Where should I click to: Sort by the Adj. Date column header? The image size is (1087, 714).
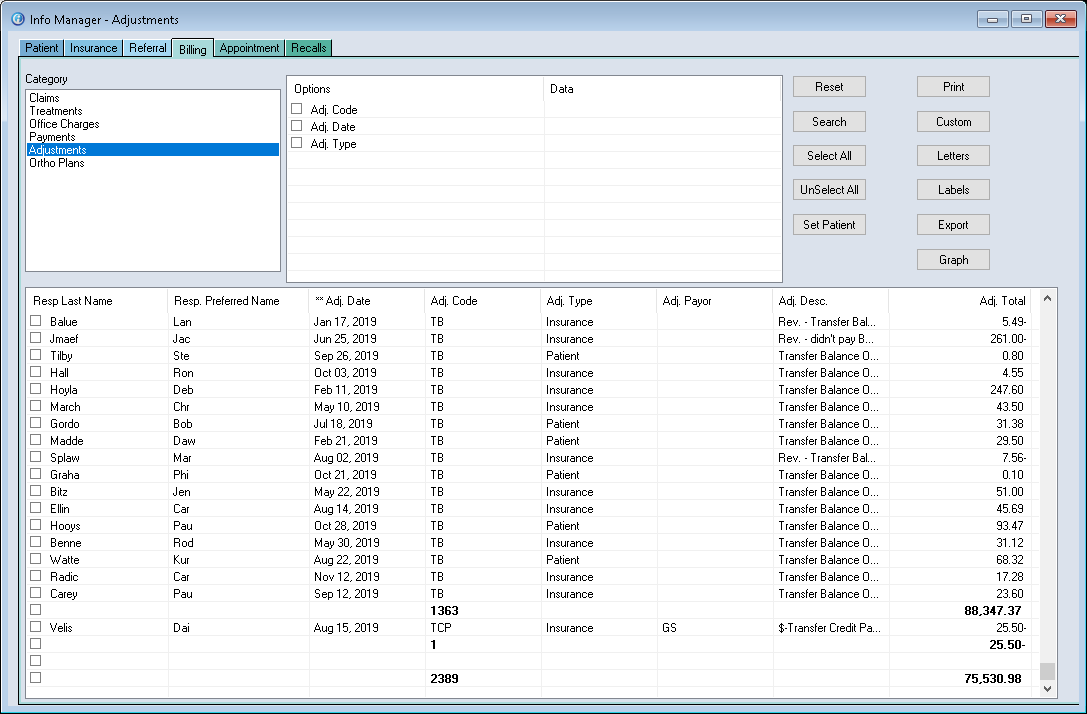coord(347,301)
